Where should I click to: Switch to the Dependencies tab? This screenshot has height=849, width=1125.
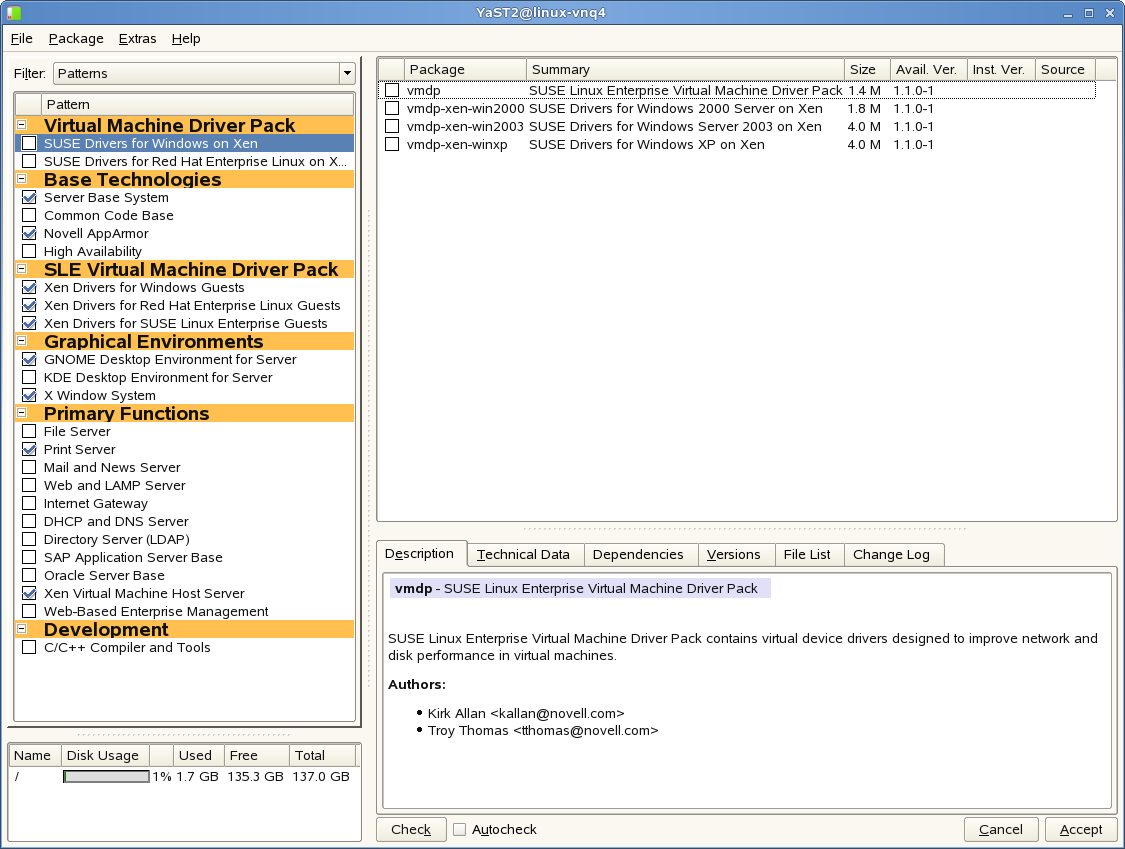tap(638, 554)
